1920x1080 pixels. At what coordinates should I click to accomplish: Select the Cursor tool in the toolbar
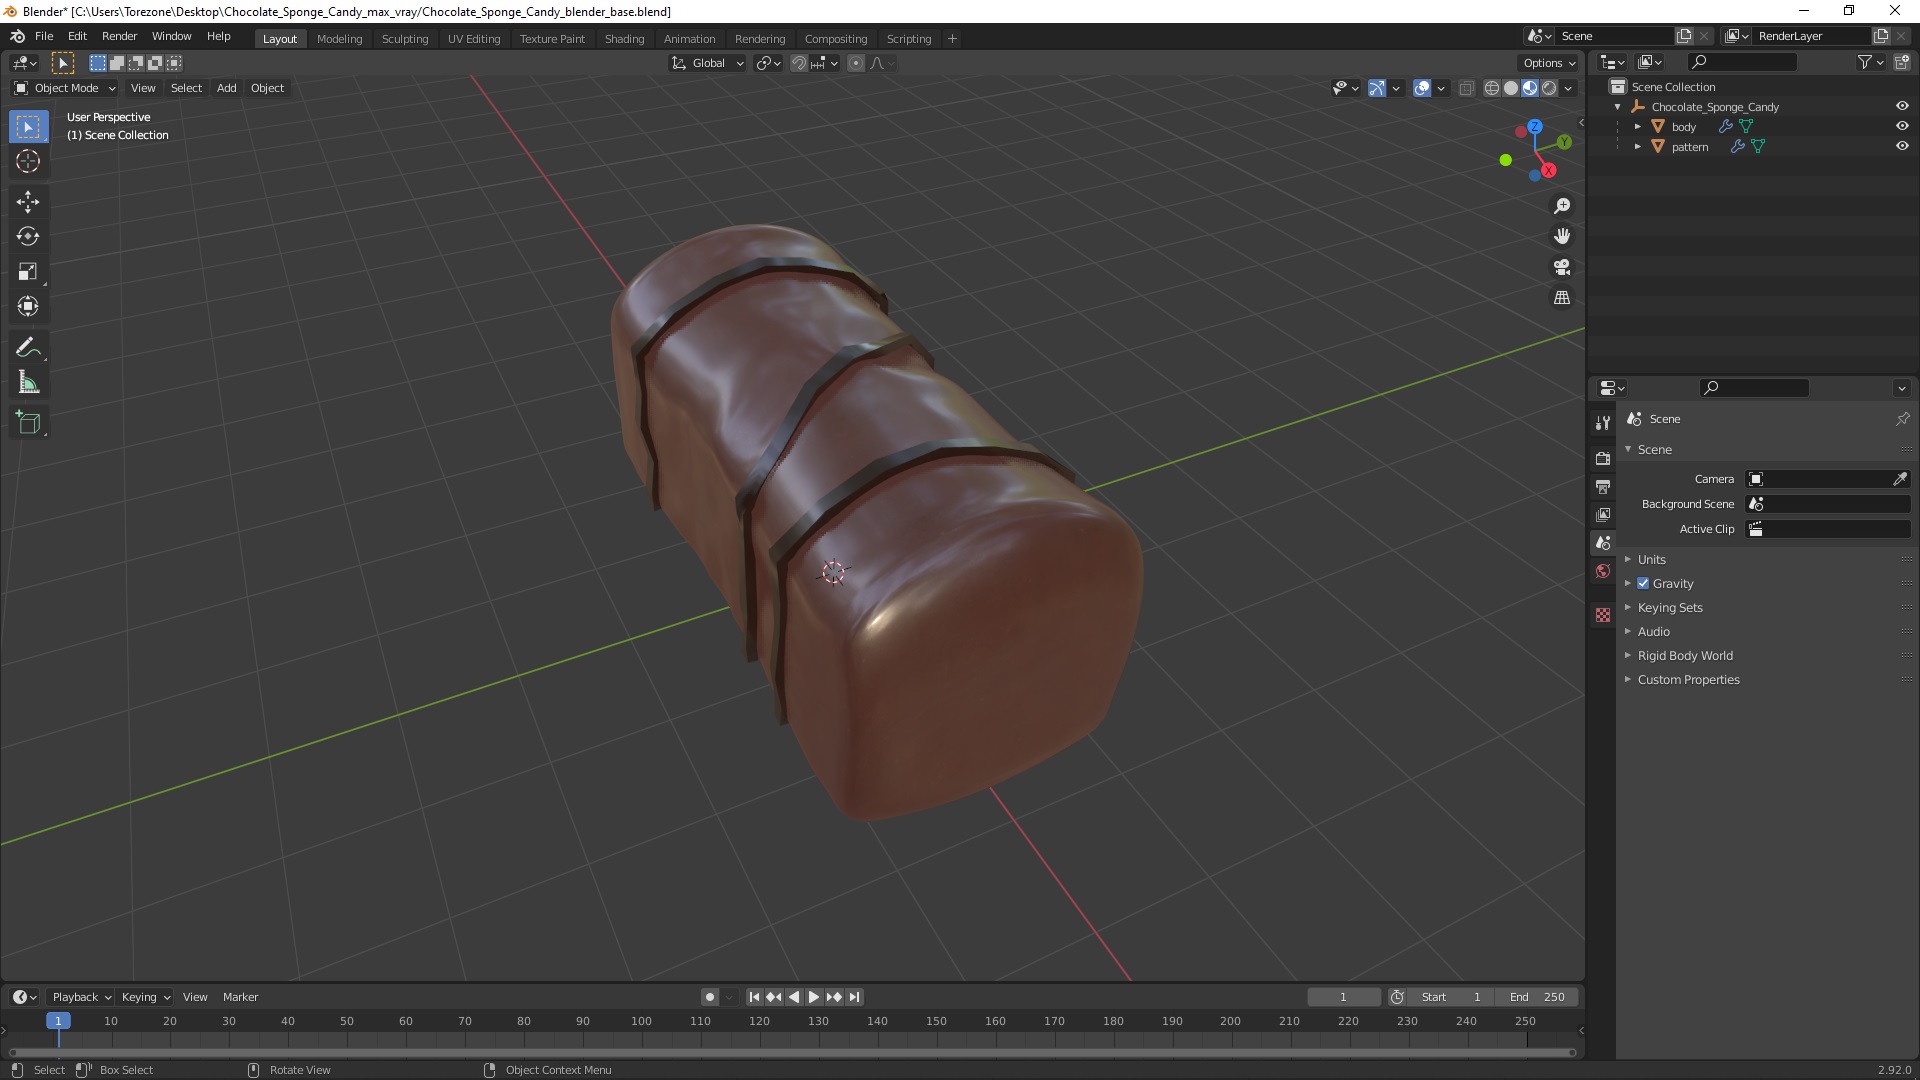(x=28, y=161)
